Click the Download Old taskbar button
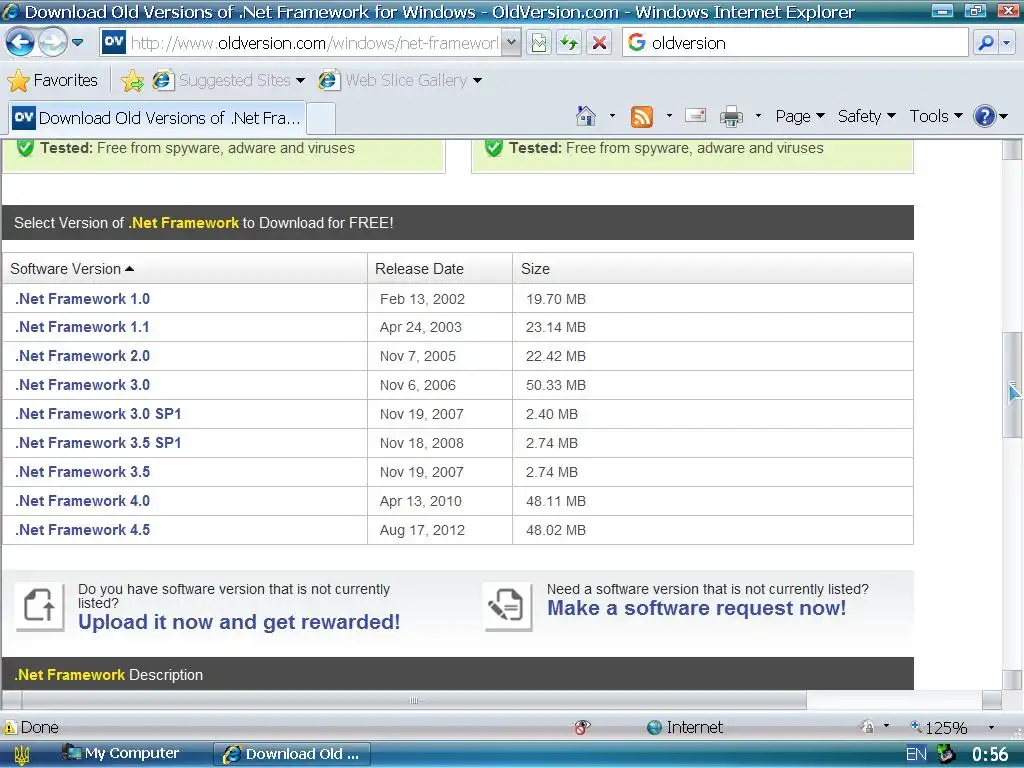This screenshot has width=1024, height=768. coord(292,754)
